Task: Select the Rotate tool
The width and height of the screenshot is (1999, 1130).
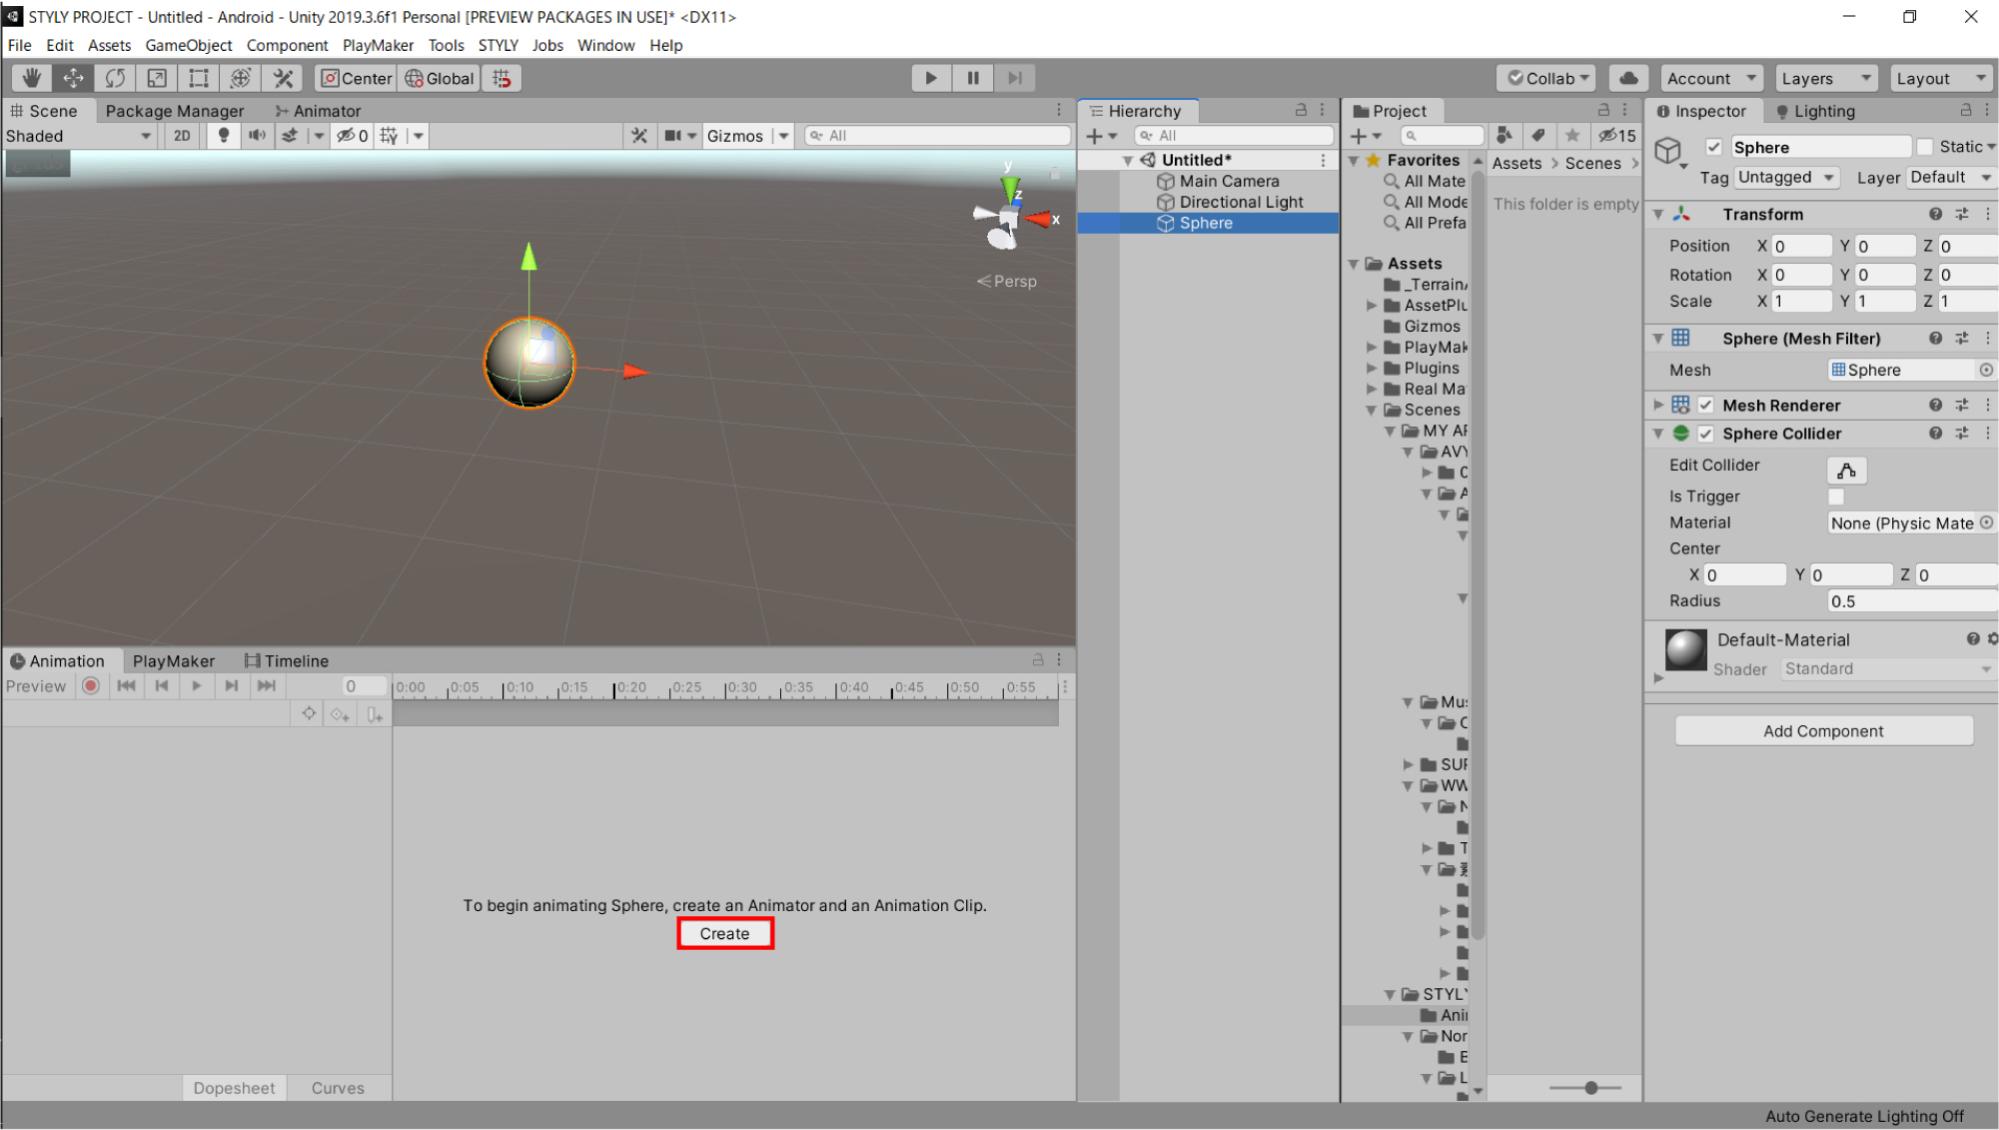Action: [x=115, y=78]
